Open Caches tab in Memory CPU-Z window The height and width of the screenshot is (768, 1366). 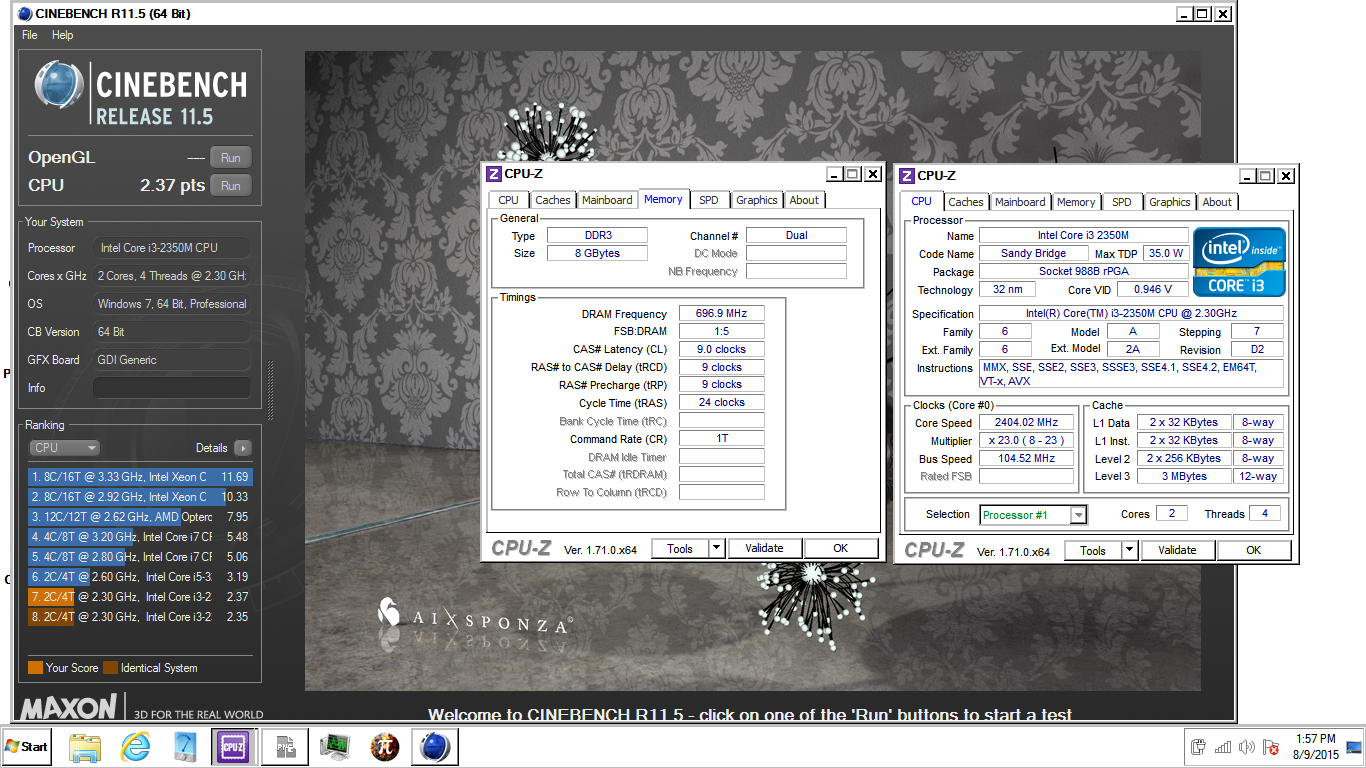pyautogui.click(x=552, y=200)
